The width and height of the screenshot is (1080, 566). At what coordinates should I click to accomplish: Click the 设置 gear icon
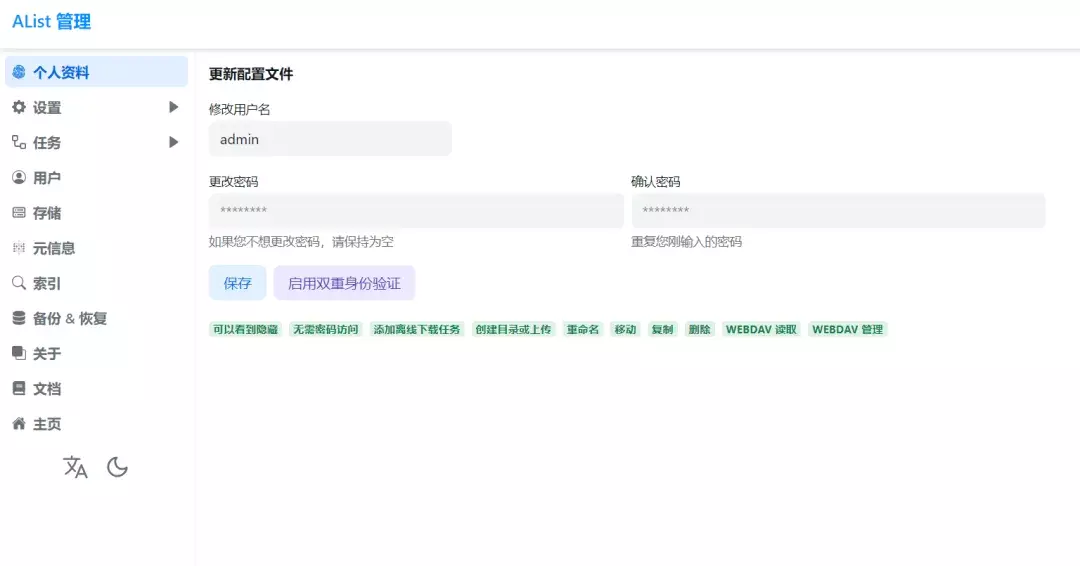(x=19, y=107)
